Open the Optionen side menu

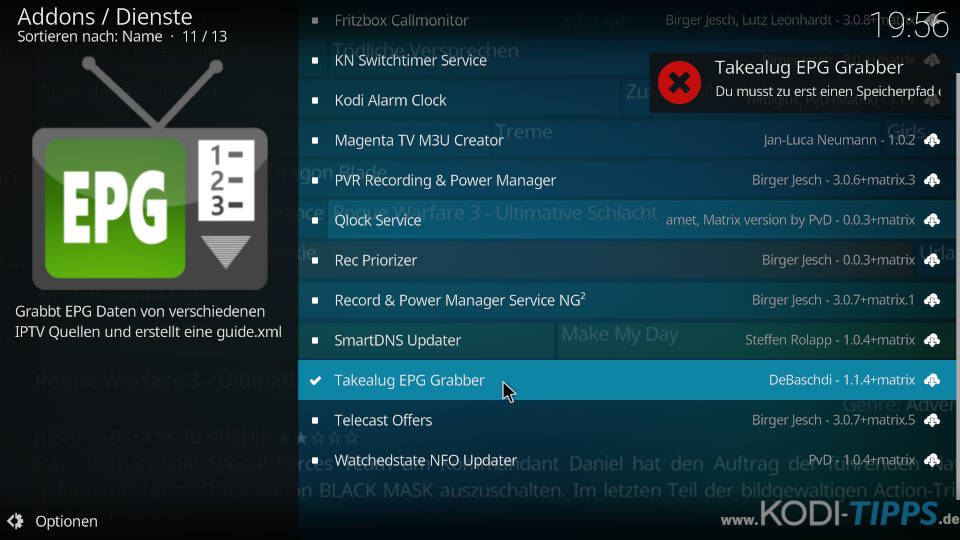point(66,521)
